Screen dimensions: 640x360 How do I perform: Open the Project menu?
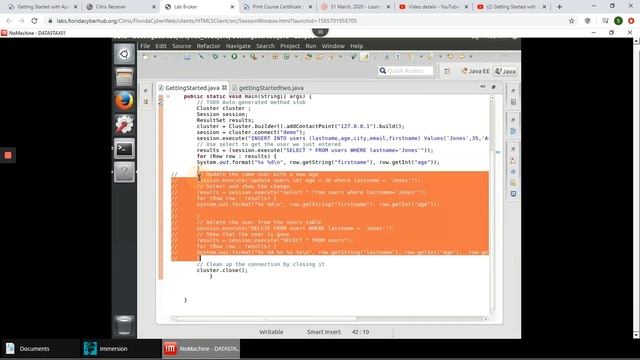click(x=290, y=46)
